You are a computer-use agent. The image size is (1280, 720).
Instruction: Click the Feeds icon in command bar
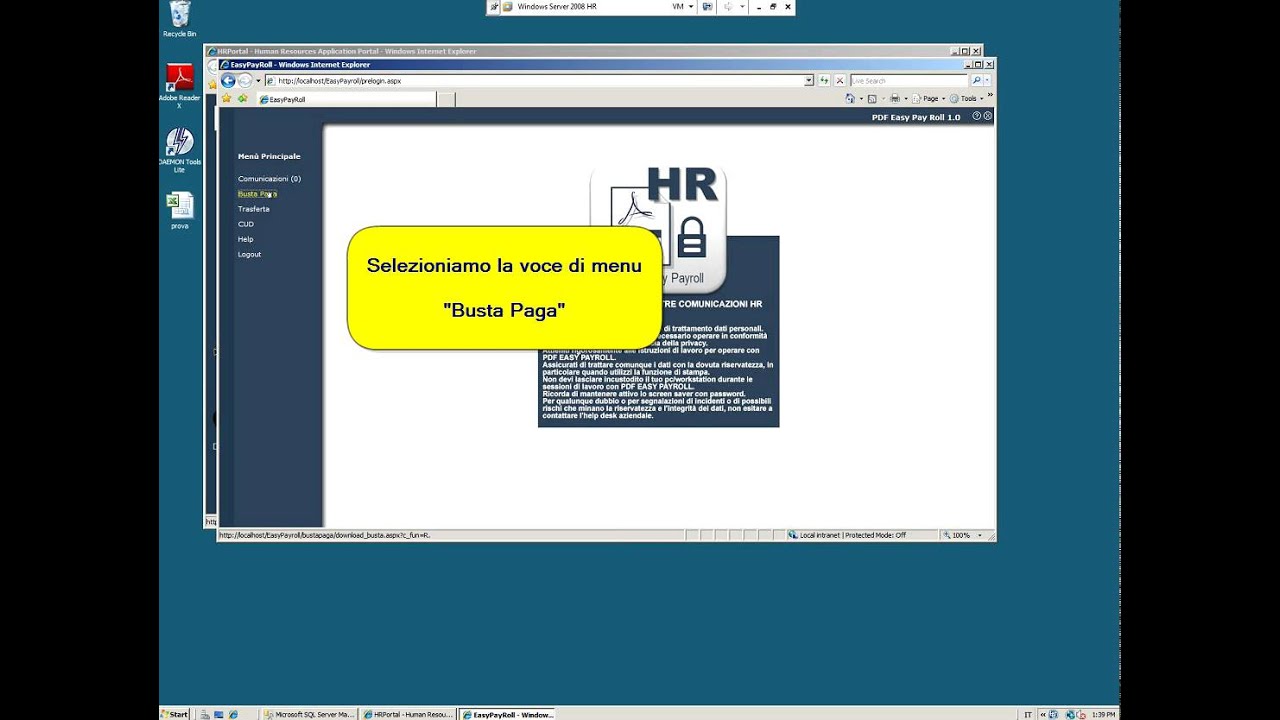point(872,99)
